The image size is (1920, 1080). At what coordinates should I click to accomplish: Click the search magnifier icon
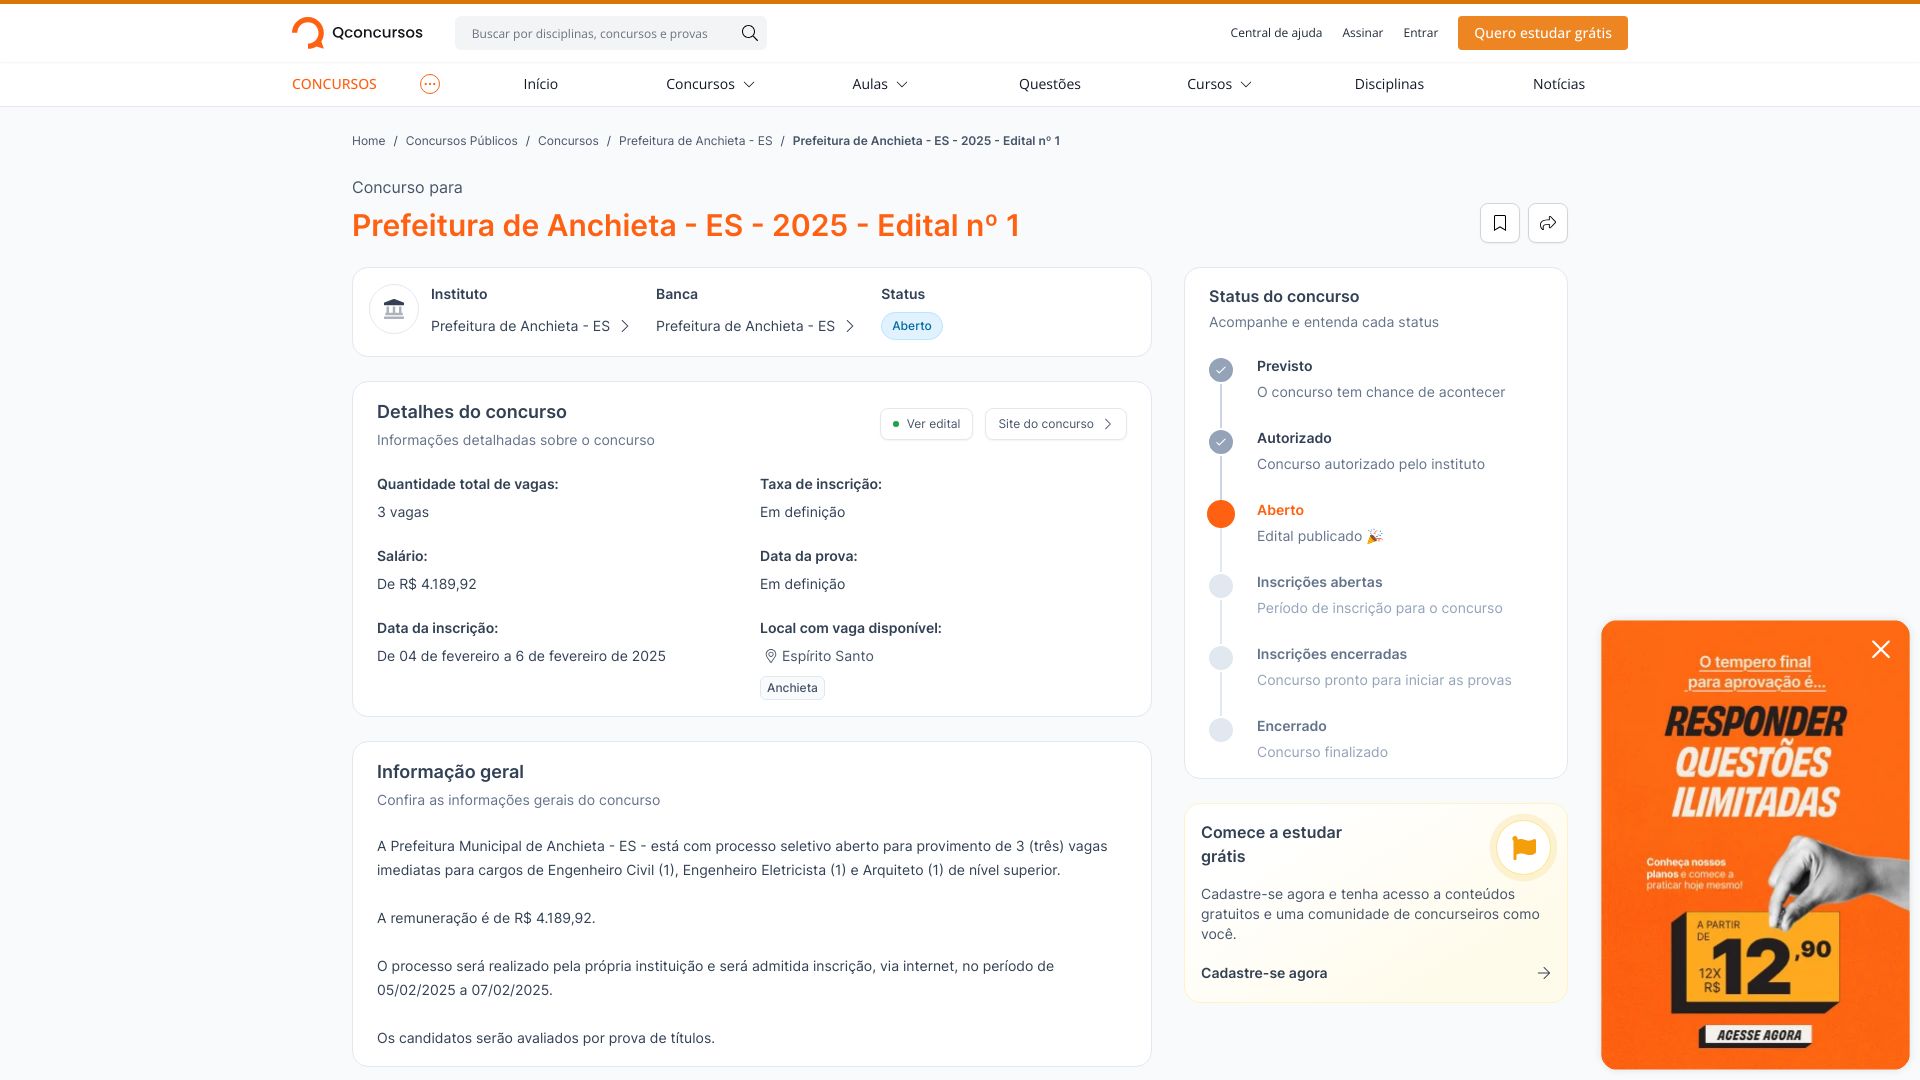pos(750,33)
